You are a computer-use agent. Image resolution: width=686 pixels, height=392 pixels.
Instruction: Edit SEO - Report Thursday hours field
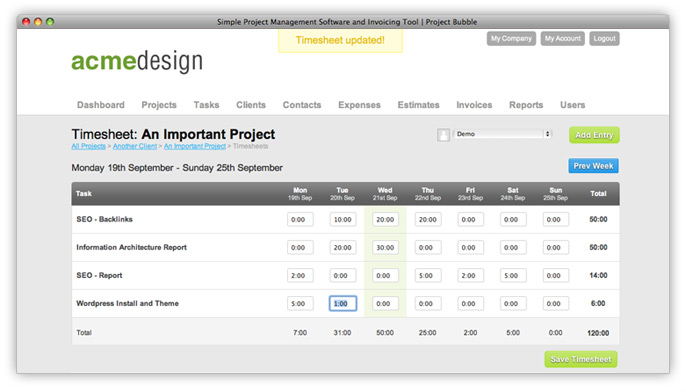428,275
